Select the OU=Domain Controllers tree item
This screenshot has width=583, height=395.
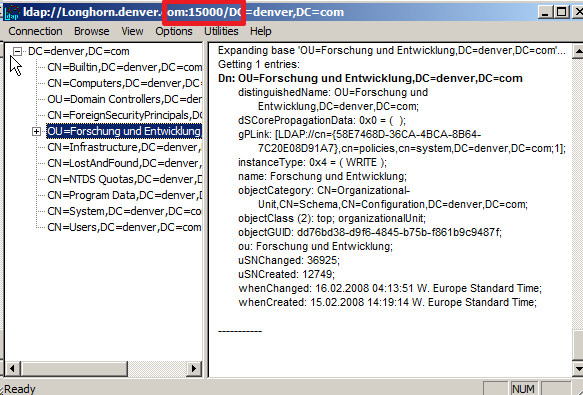125,99
